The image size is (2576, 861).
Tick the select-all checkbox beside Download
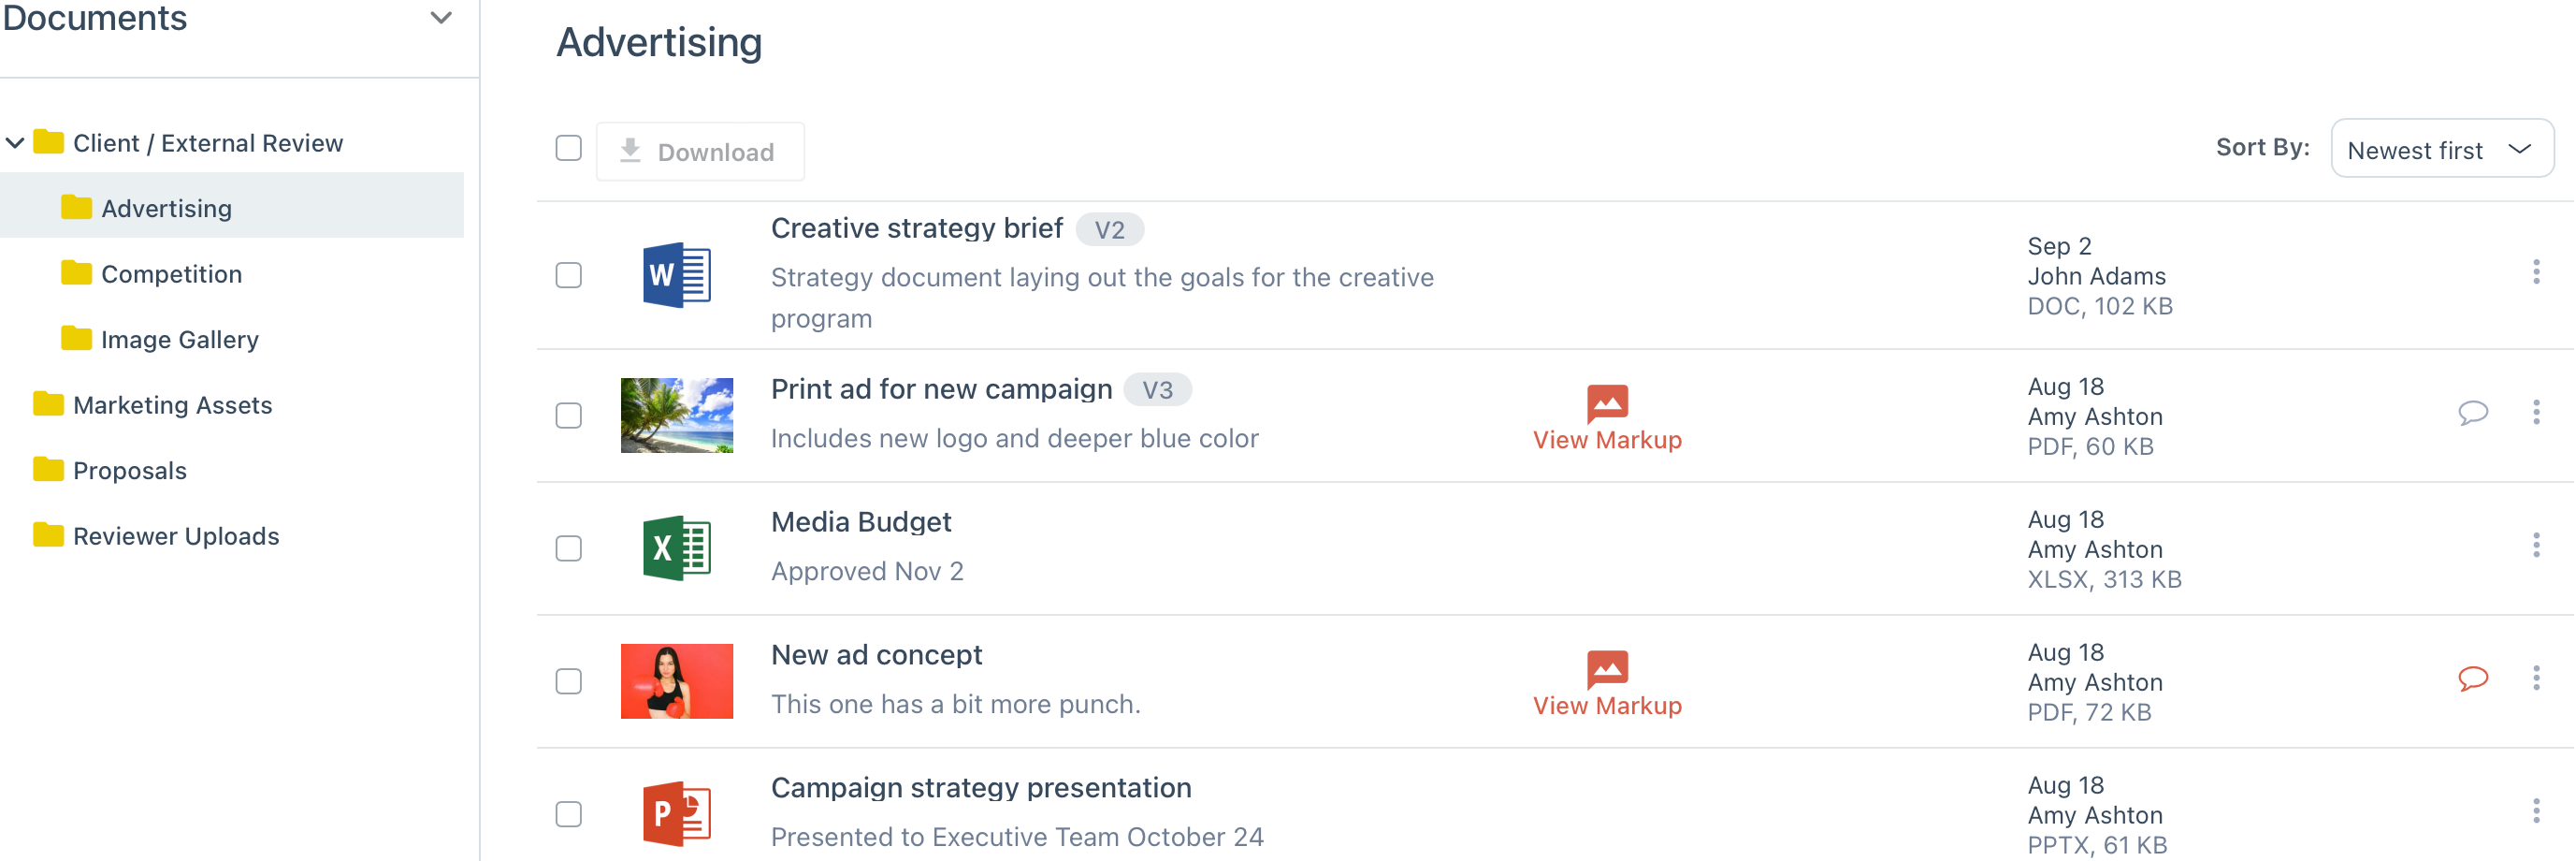569,148
